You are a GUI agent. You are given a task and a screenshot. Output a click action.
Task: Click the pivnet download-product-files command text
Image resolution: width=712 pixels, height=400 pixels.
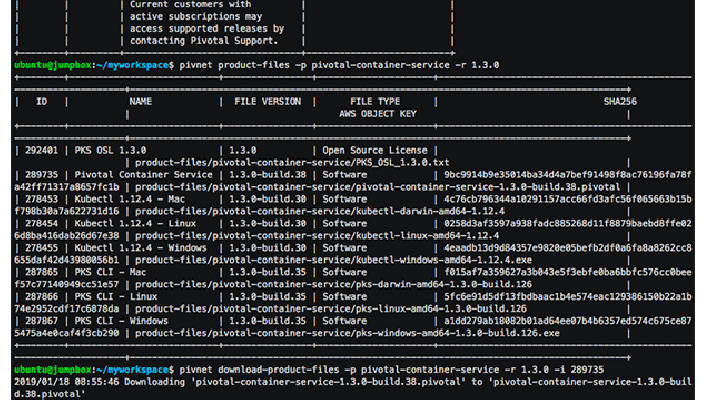(x=391, y=370)
